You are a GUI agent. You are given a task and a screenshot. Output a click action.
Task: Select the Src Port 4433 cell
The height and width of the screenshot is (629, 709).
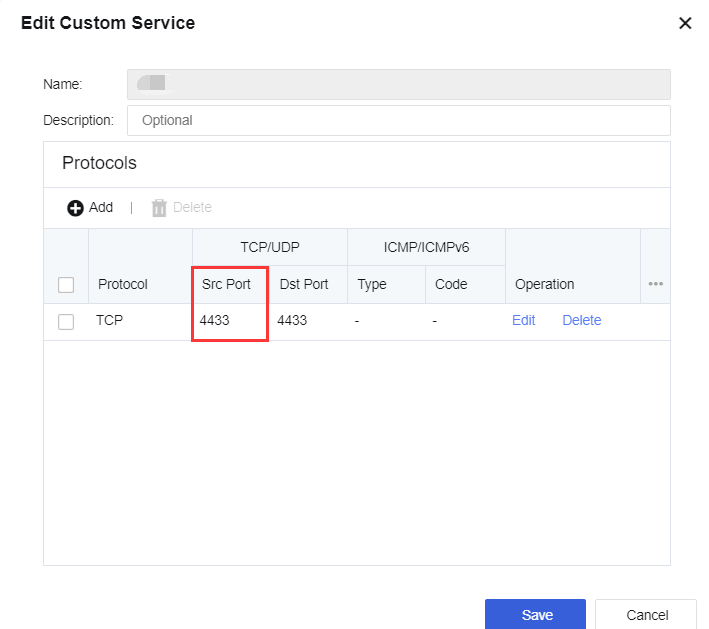(216, 321)
